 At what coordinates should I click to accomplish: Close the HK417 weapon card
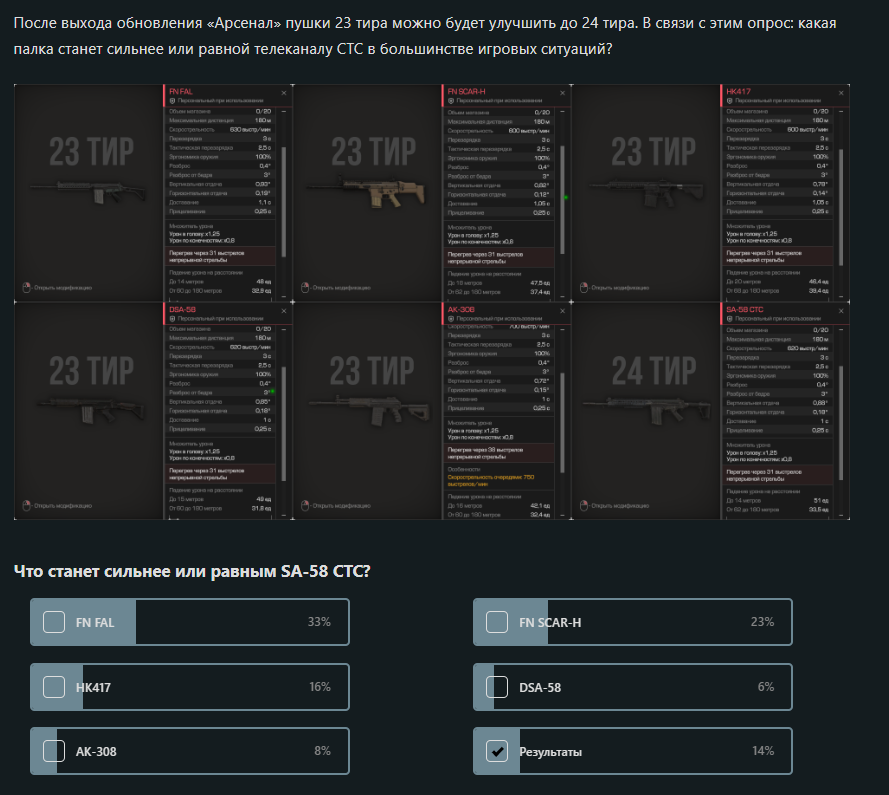841,93
